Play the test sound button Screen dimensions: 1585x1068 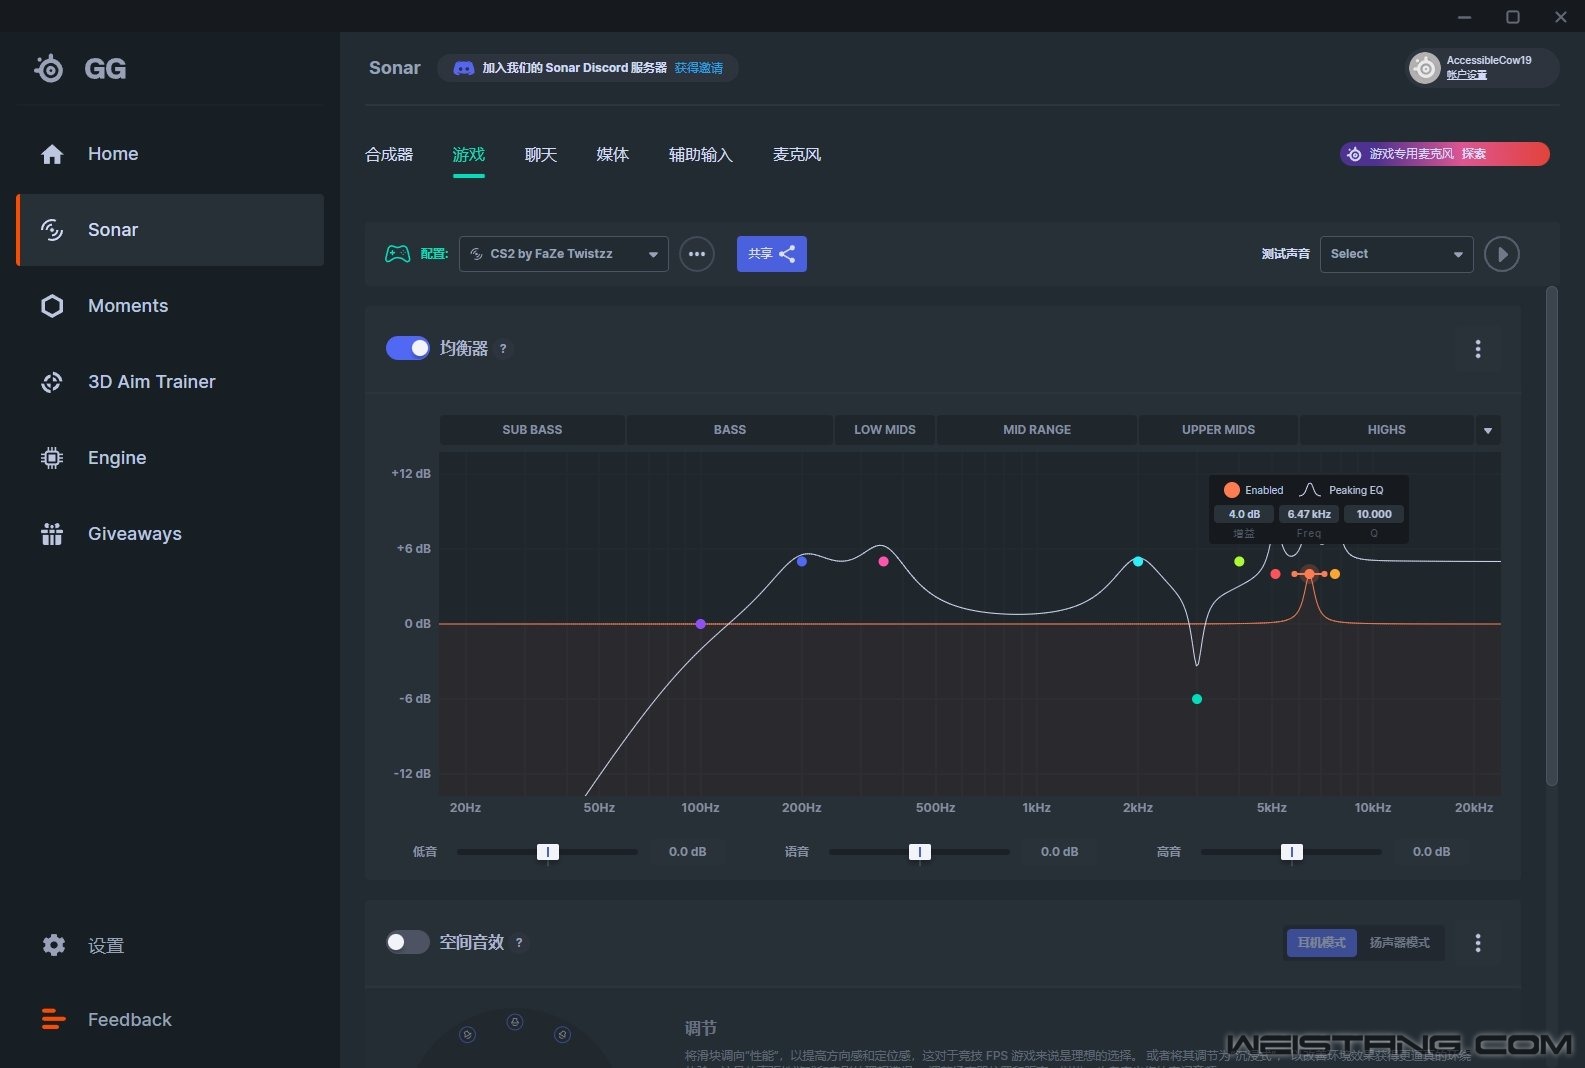tap(1502, 254)
